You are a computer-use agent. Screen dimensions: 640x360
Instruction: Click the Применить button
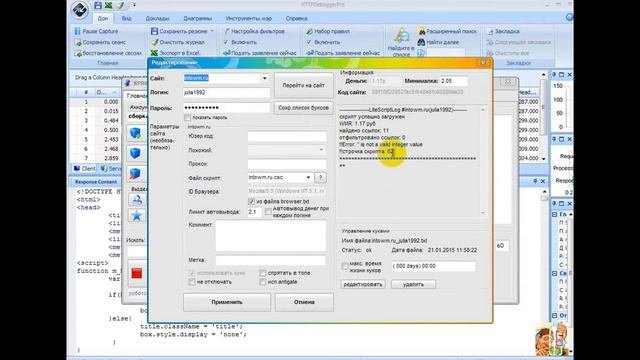[227, 302]
